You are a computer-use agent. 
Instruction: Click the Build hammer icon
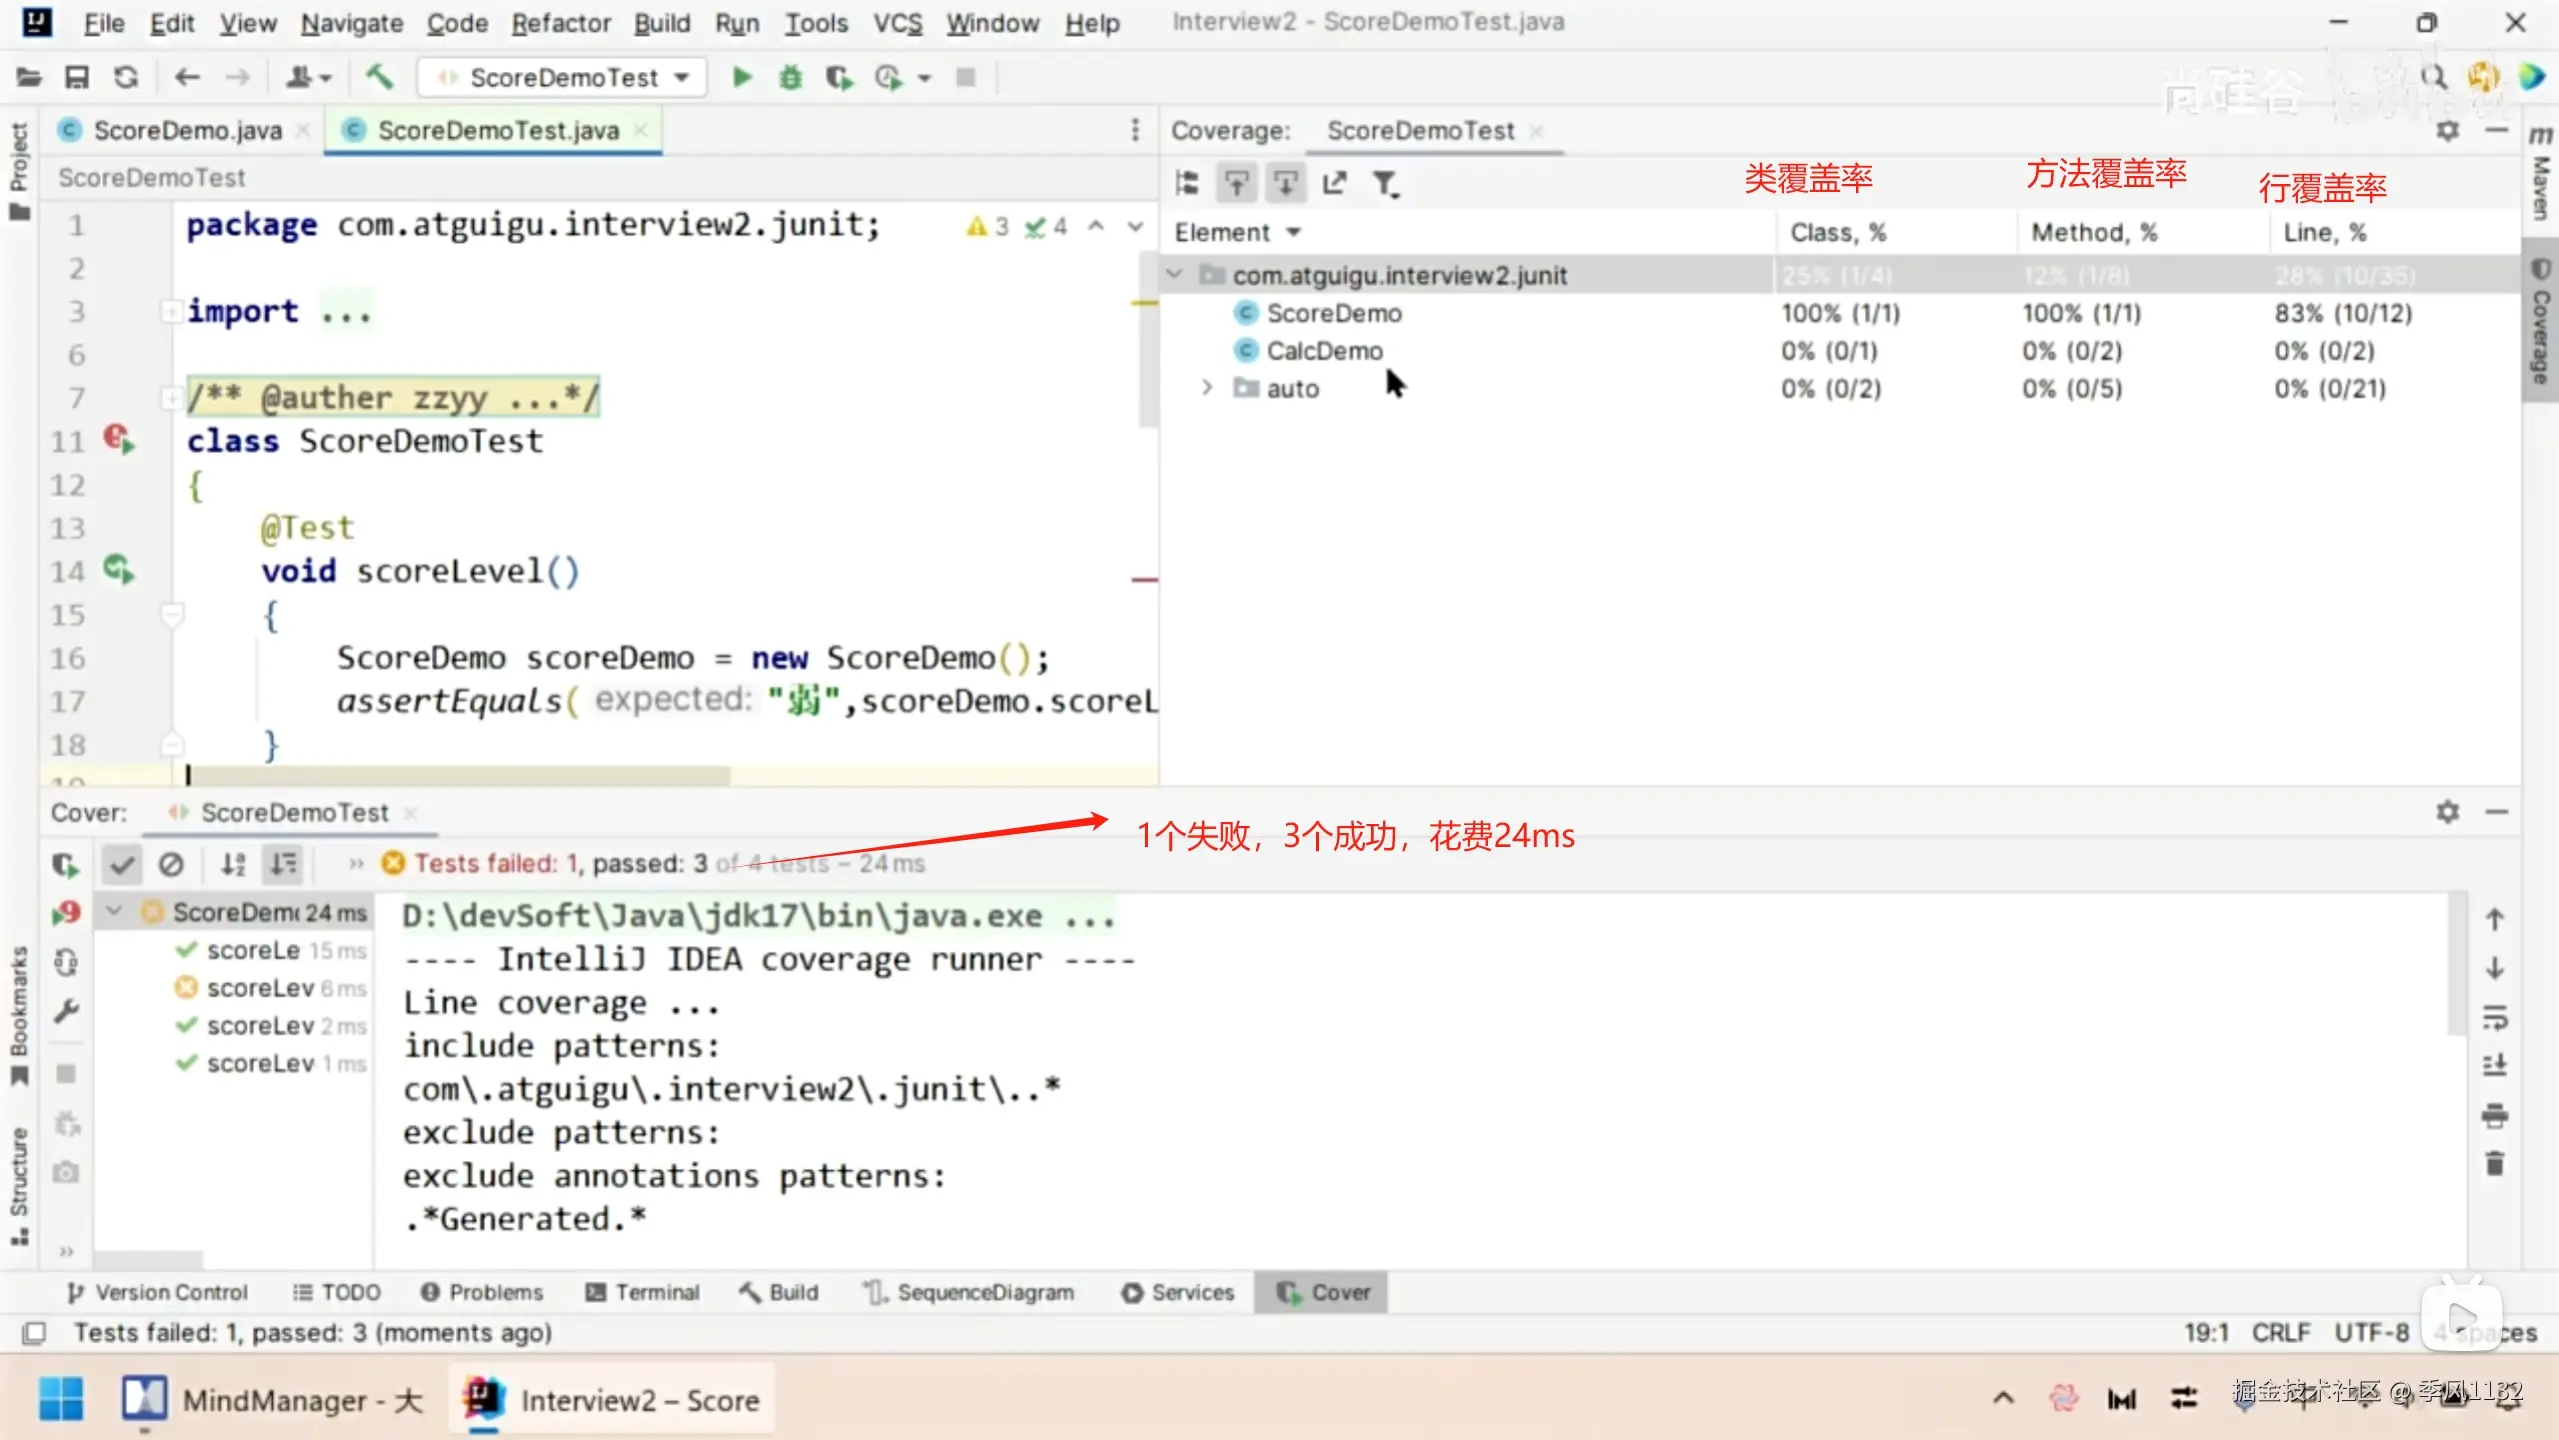[x=379, y=77]
